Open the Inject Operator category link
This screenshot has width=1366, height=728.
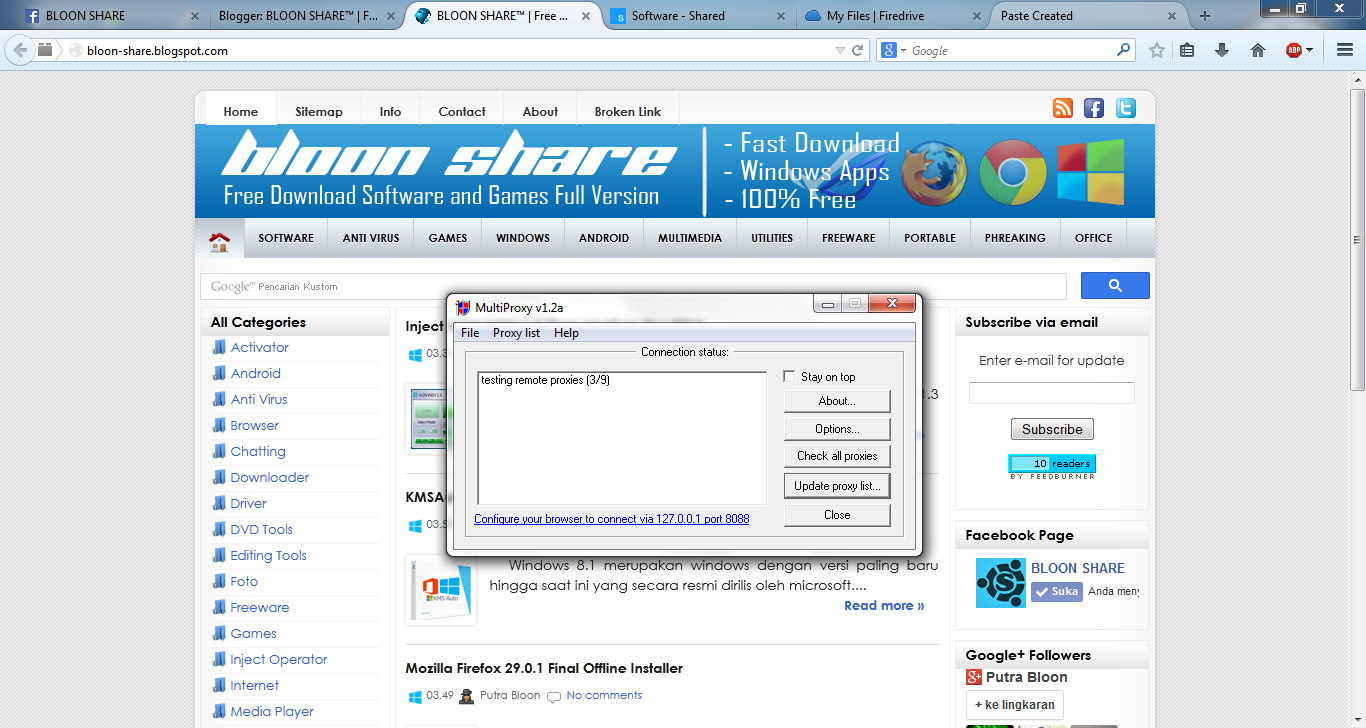click(279, 659)
